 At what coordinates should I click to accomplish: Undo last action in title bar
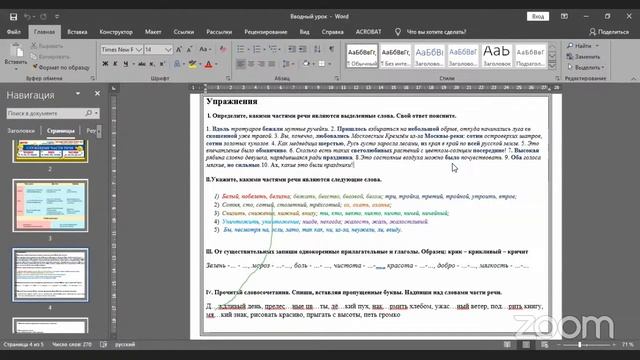(x=27, y=17)
